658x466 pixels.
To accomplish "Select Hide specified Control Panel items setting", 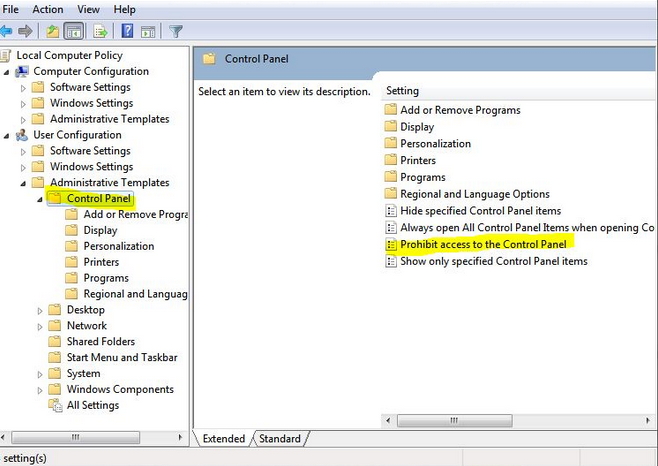I will coord(480,211).
